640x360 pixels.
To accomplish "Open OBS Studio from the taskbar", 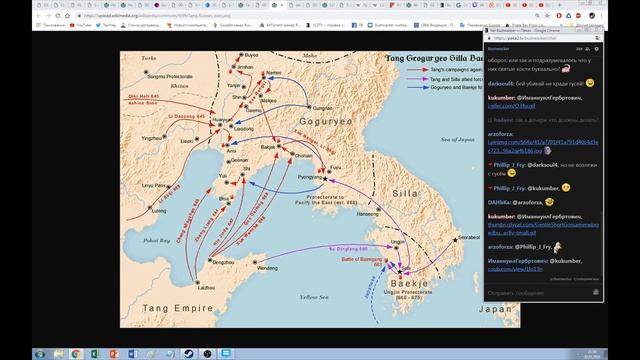I will point(207,354).
